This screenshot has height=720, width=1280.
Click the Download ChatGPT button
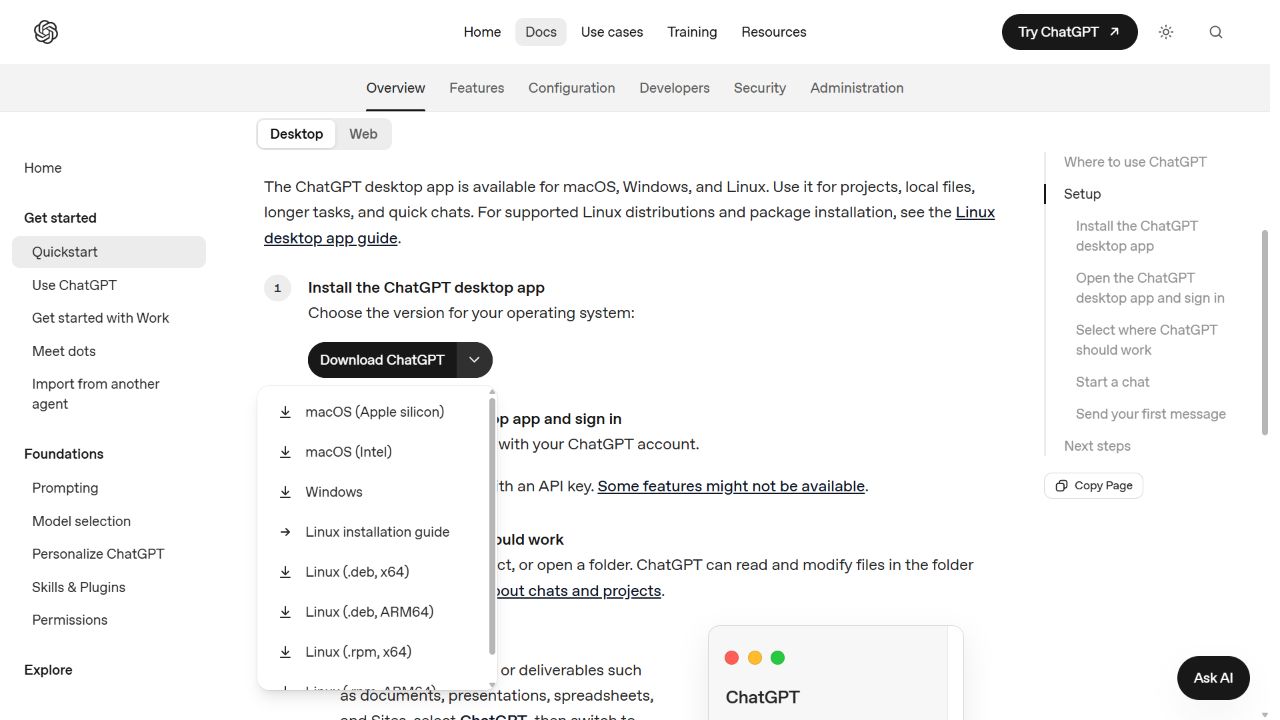[382, 360]
